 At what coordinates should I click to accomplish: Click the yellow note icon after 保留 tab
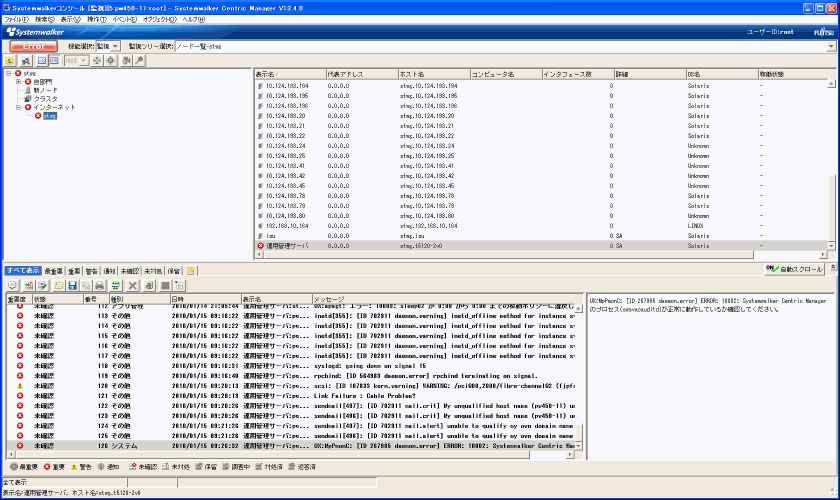click(191, 271)
